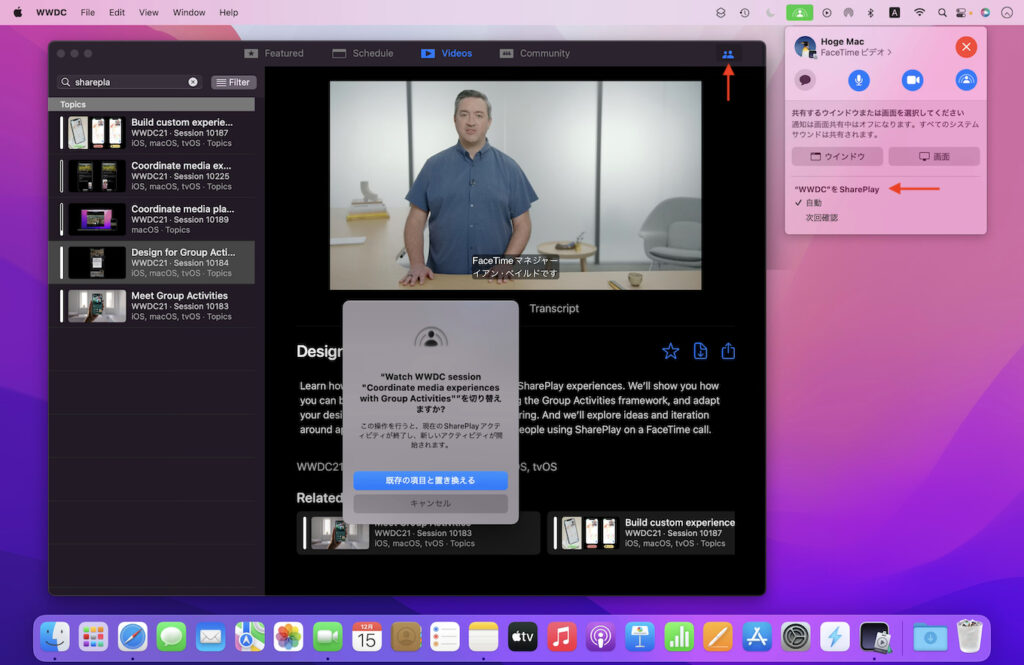Open Control Center menu bar icon
This screenshot has height=665, width=1024.
(961, 12)
